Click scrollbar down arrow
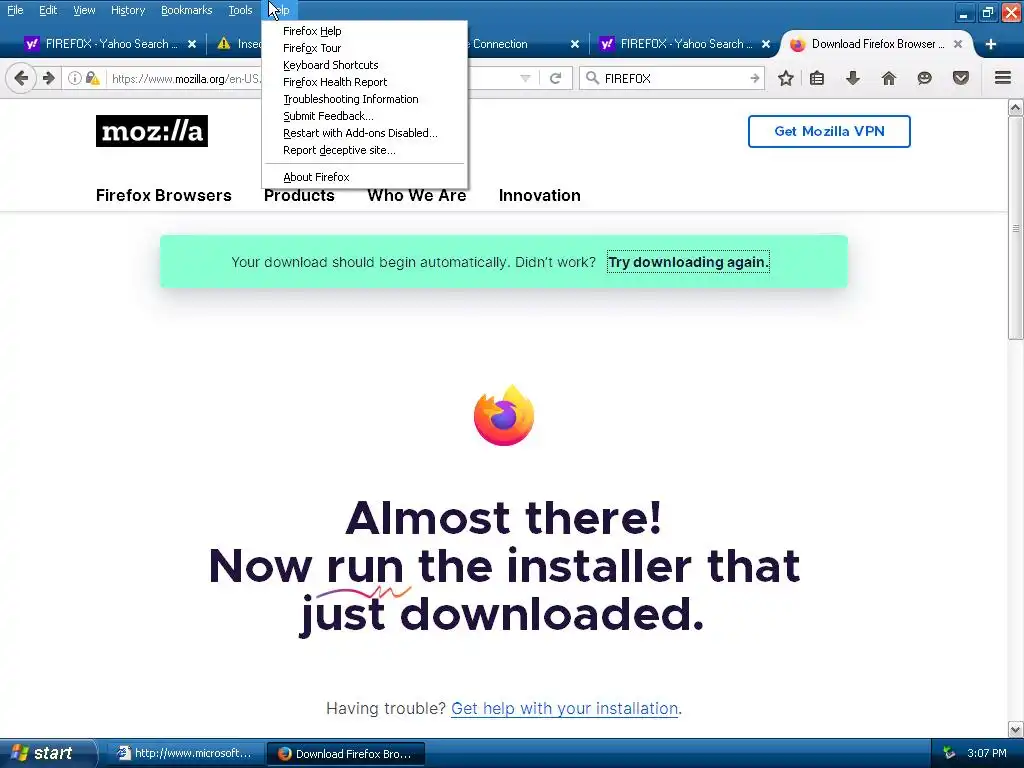Viewport: 1024px width, 768px height. 1015,729
